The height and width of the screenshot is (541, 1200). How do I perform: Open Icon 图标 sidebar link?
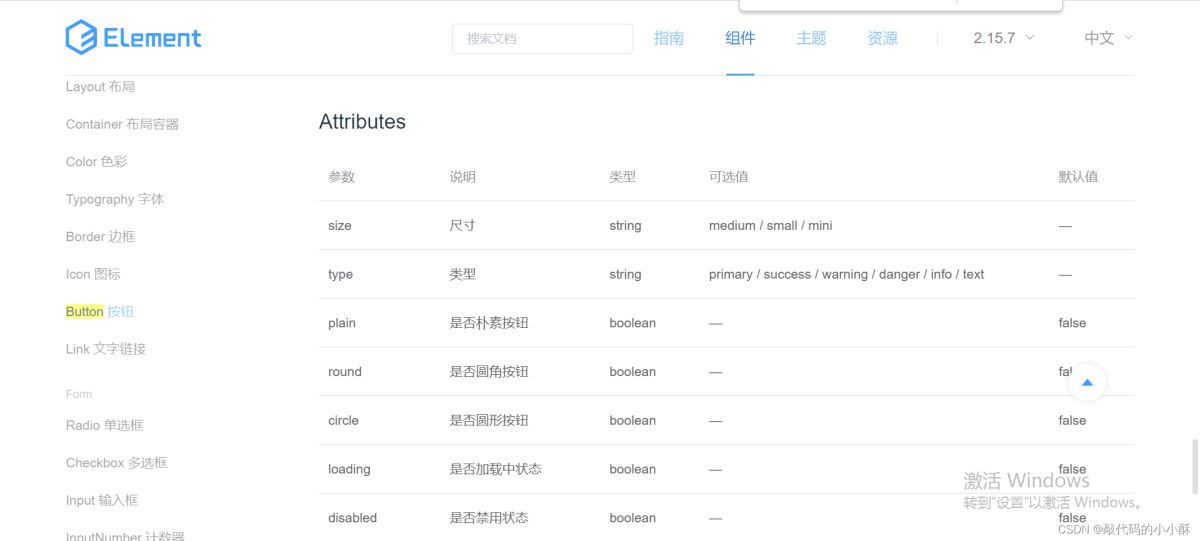click(93, 274)
